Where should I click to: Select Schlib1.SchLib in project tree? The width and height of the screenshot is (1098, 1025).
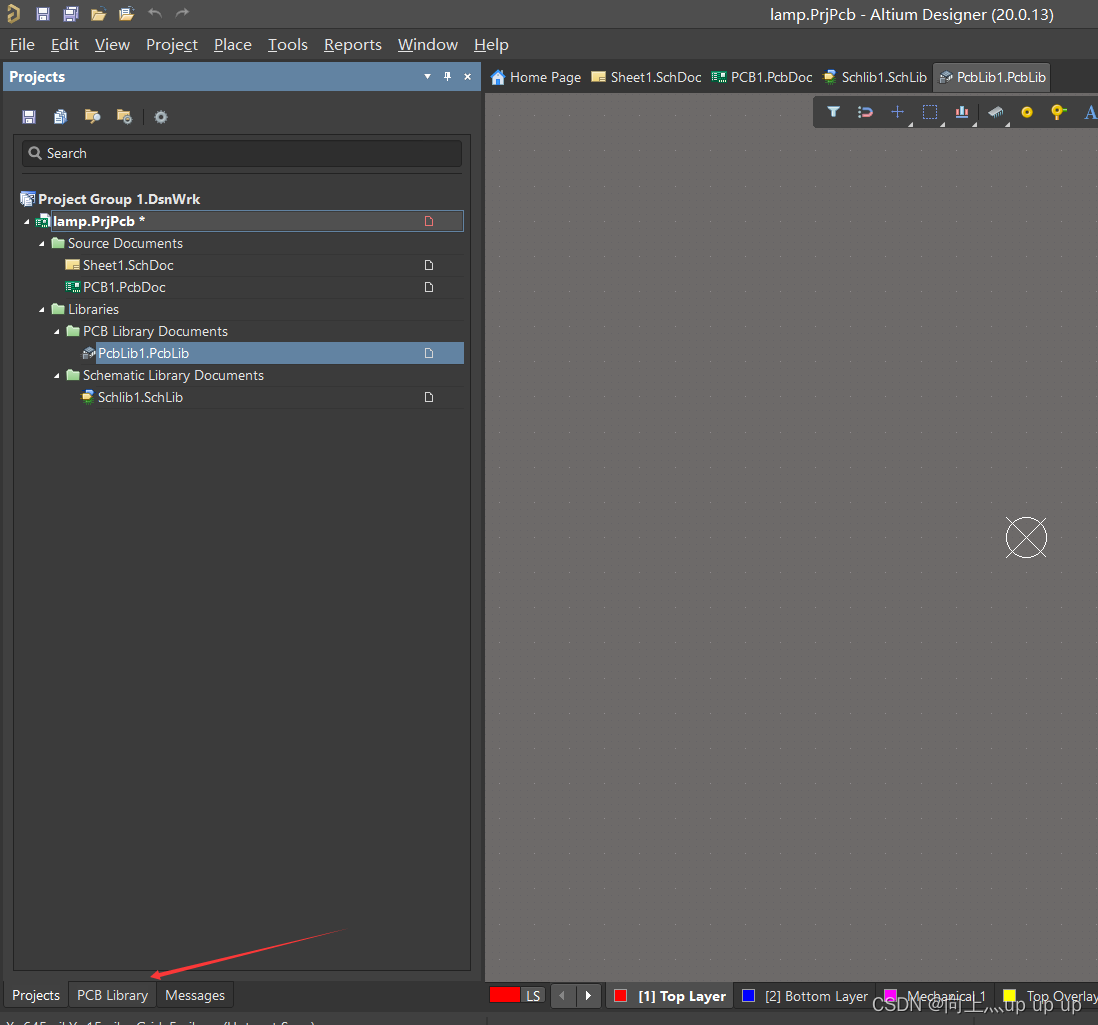tap(140, 398)
